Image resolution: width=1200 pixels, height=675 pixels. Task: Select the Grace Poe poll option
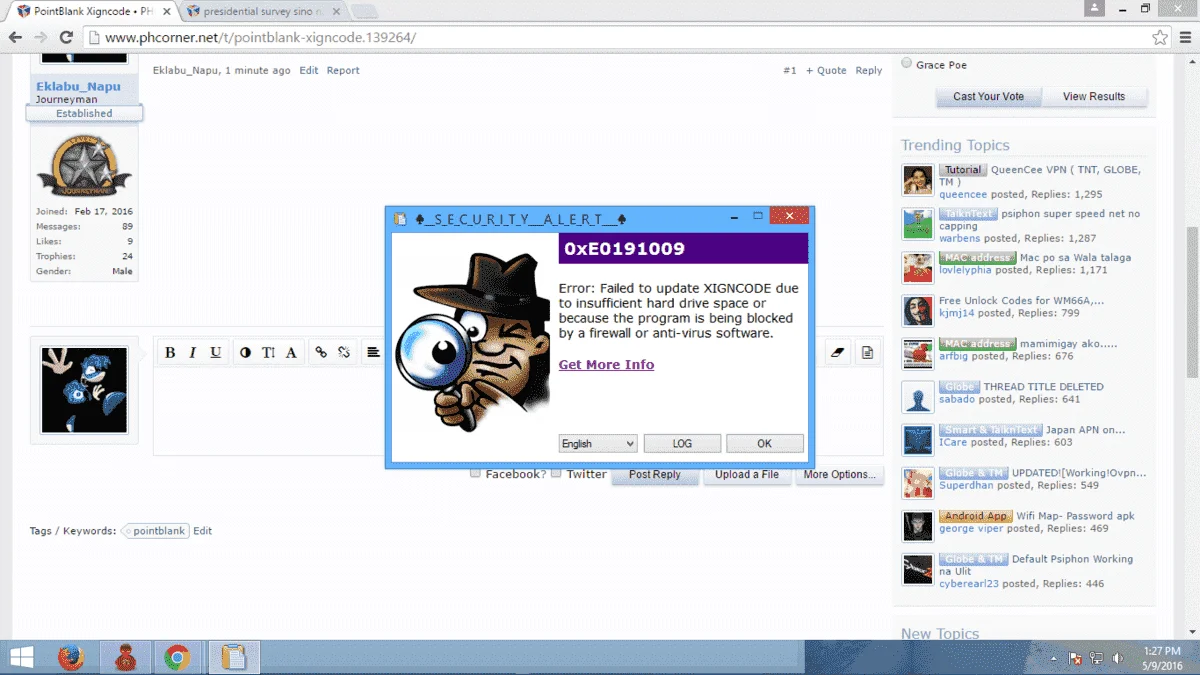pyautogui.click(x=907, y=64)
